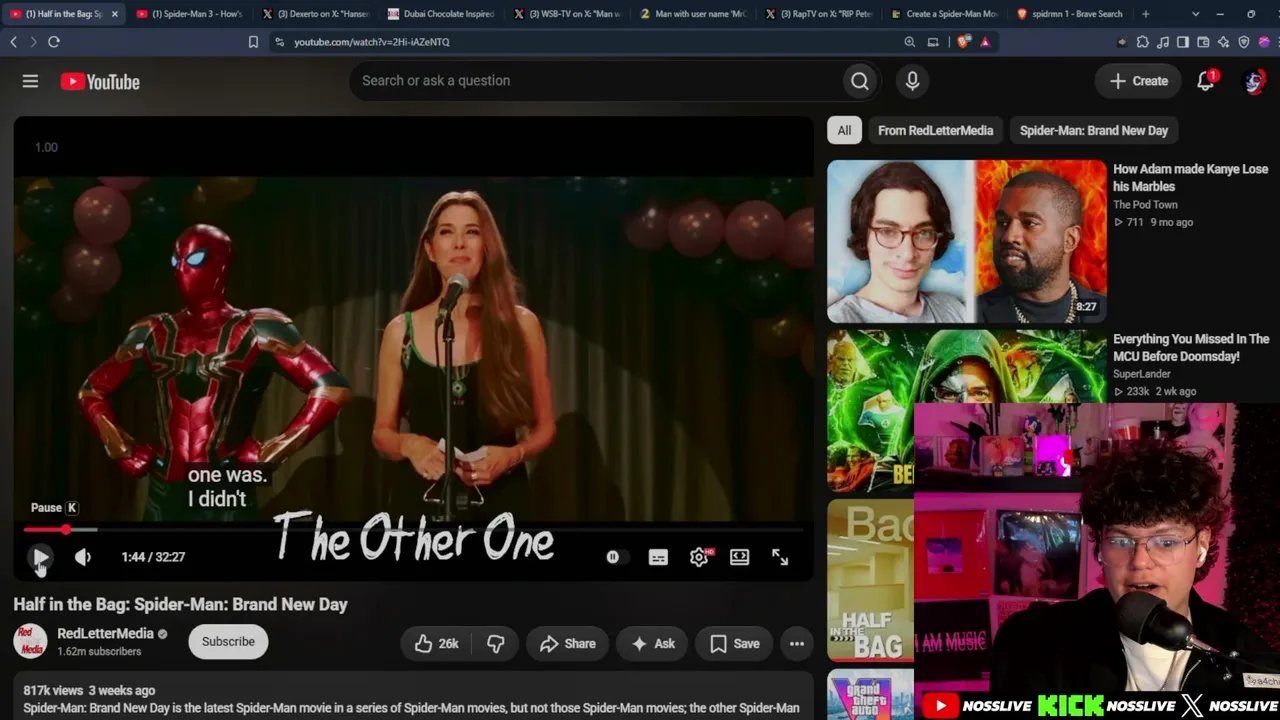
Task: Close the active Half in the Bag tab
Action: [114, 14]
